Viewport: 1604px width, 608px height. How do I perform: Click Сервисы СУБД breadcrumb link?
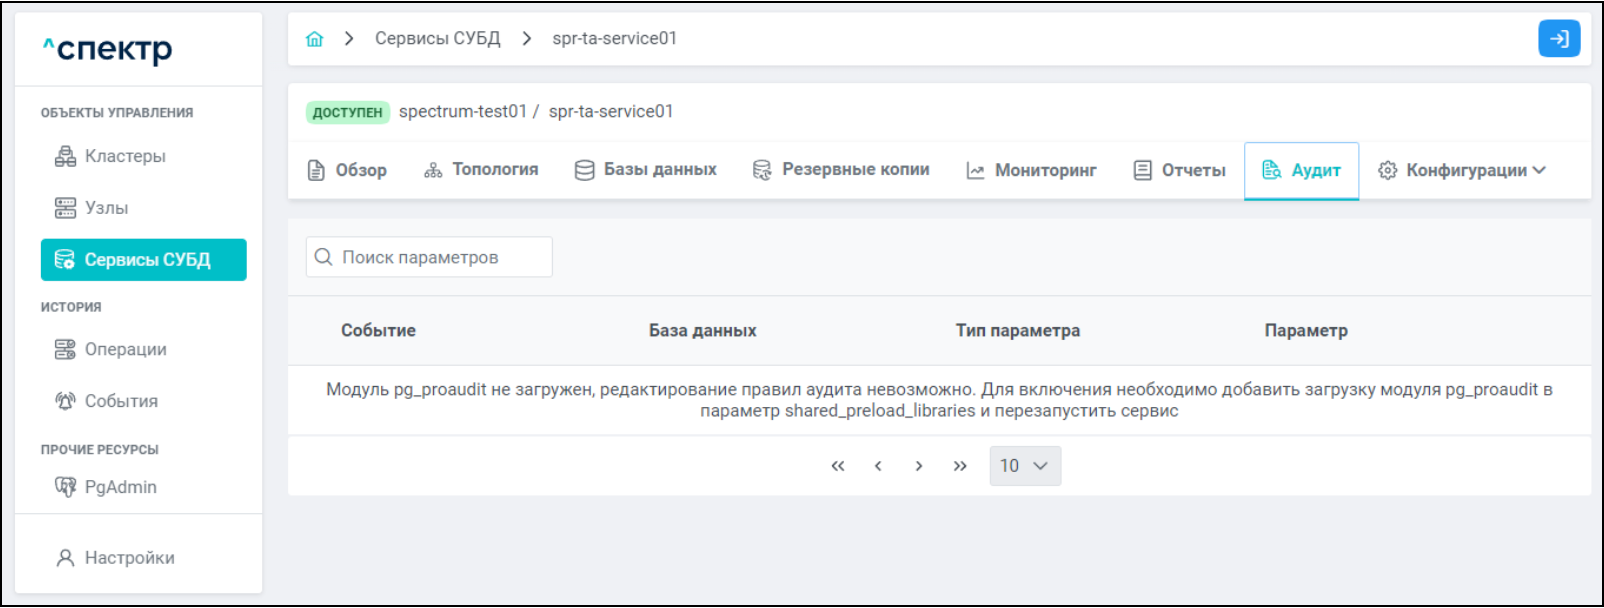[x=437, y=39]
